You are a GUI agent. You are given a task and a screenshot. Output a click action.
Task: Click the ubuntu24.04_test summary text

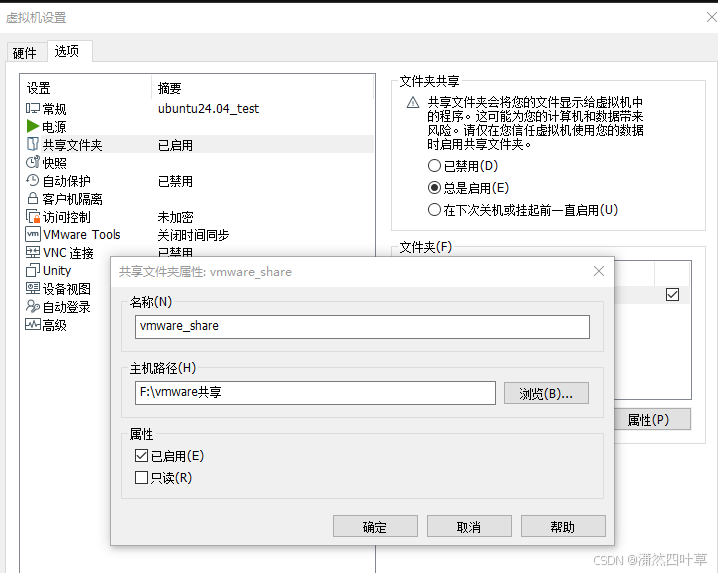pyautogui.click(x=208, y=109)
